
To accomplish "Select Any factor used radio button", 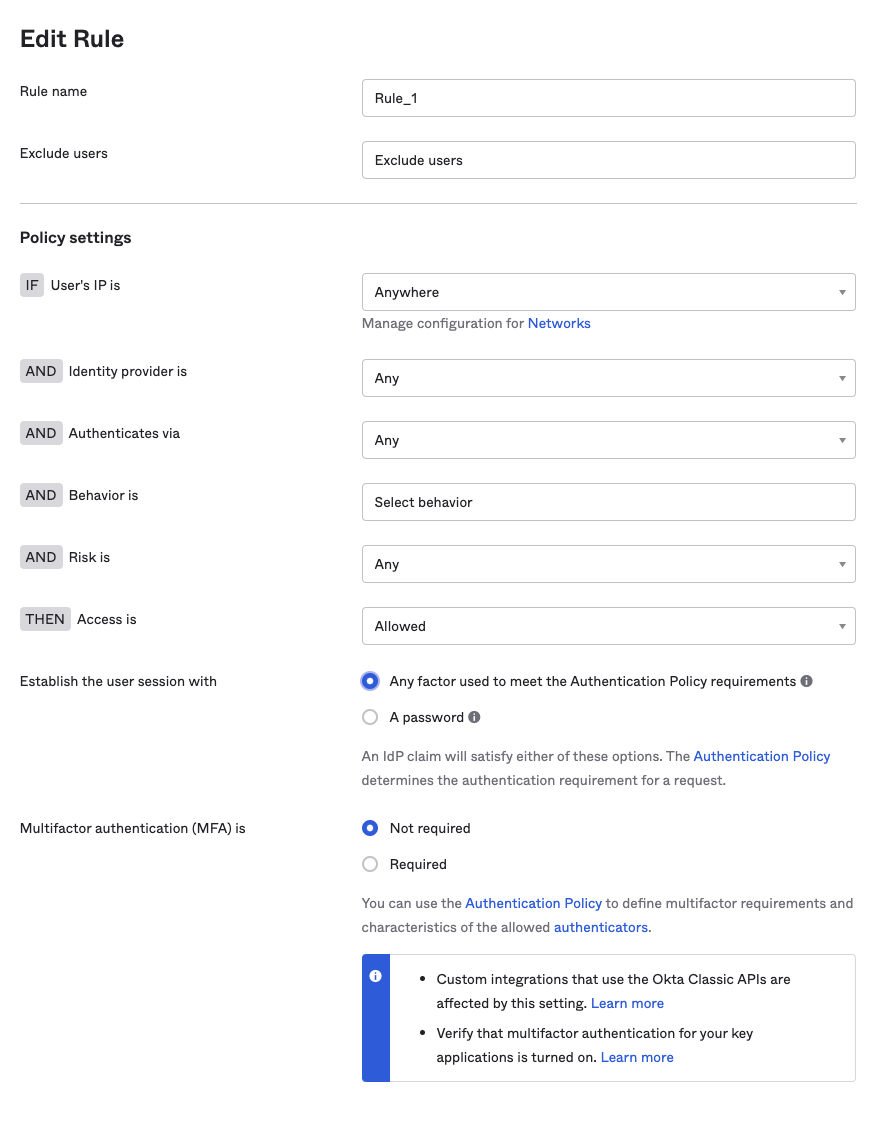I will 370,681.
